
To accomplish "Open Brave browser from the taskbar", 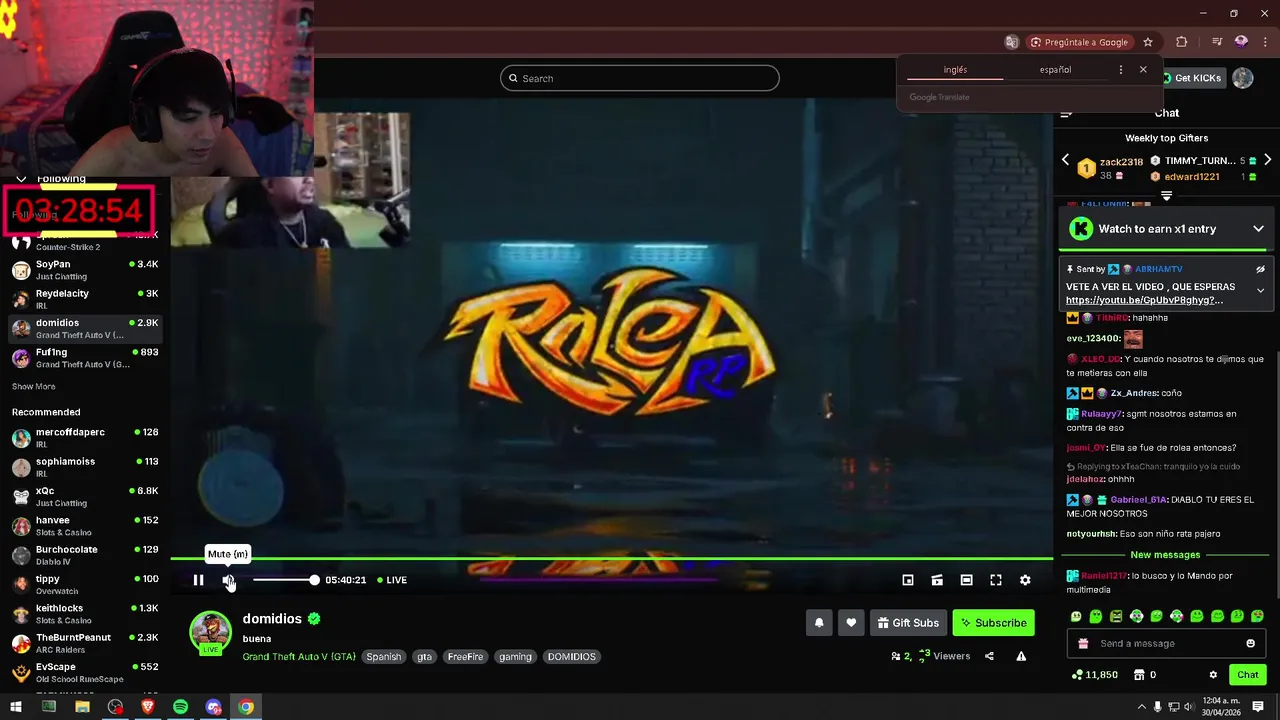I will click(x=148, y=707).
